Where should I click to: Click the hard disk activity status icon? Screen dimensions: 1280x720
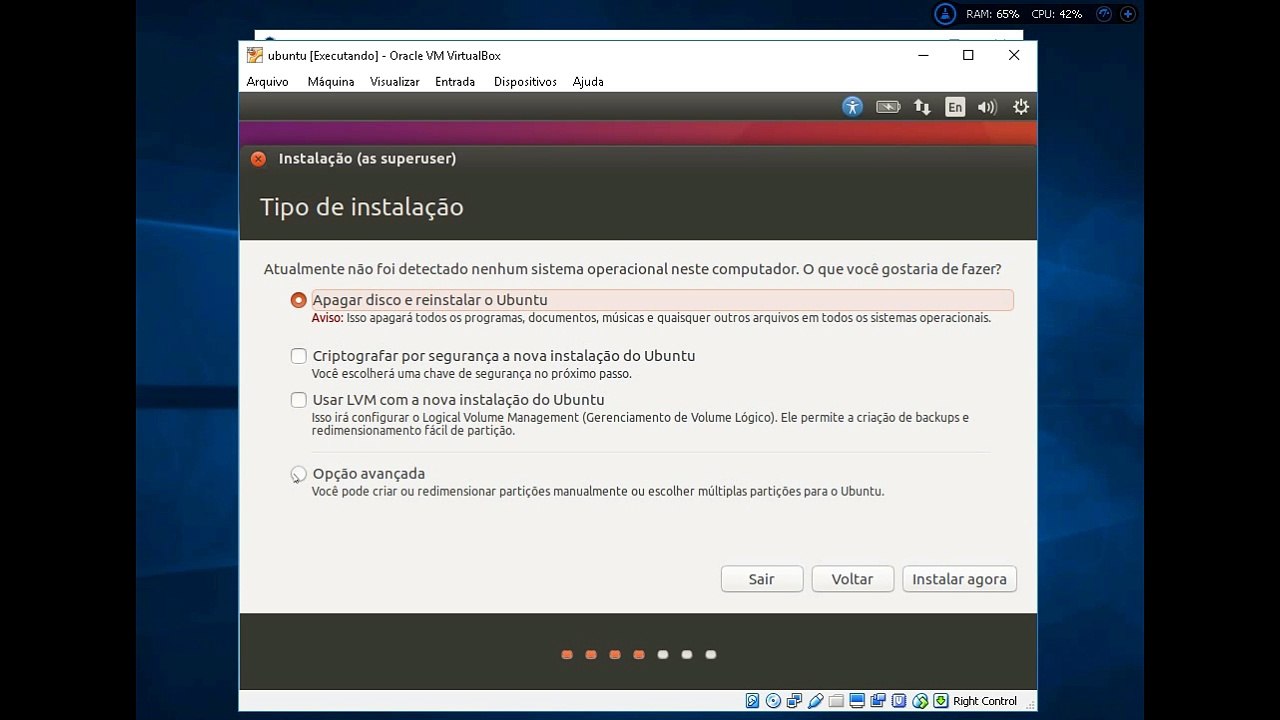pyautogui.click(x=752, y=701)
